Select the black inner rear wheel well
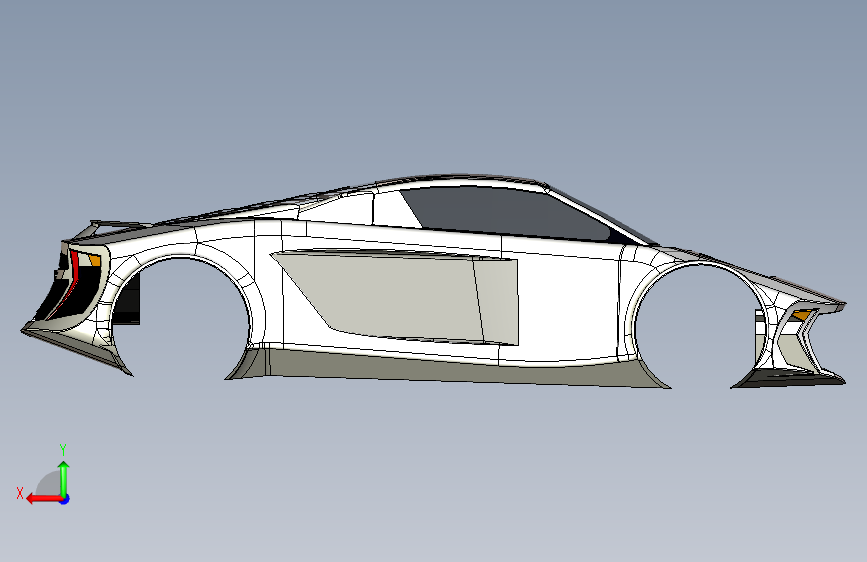867x562 pixels. click(x=128, y=301)
